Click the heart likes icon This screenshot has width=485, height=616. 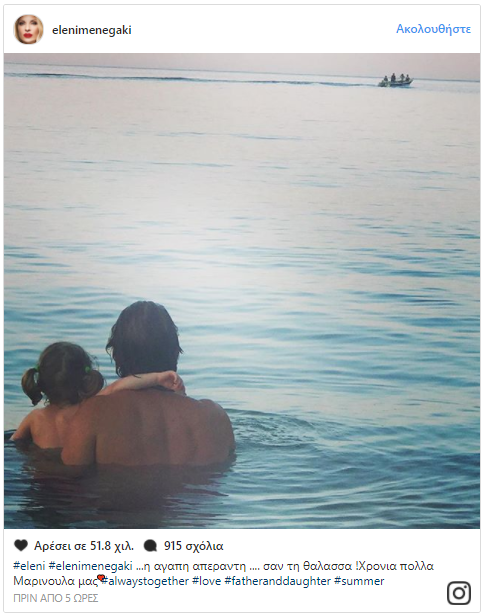click(x=21, y=545)
